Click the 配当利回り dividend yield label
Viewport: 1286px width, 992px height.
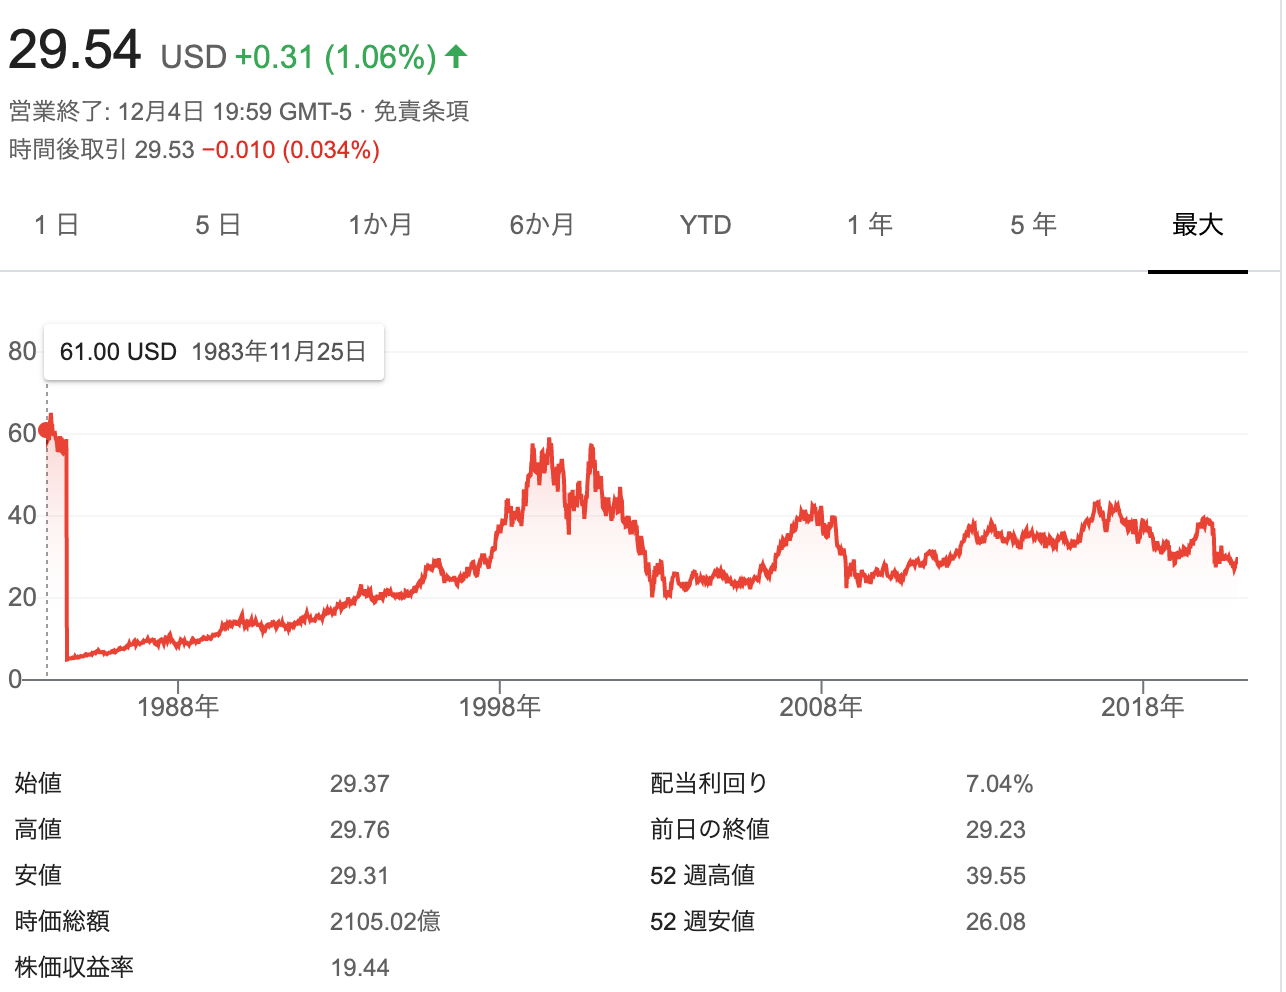coord(708,783)
